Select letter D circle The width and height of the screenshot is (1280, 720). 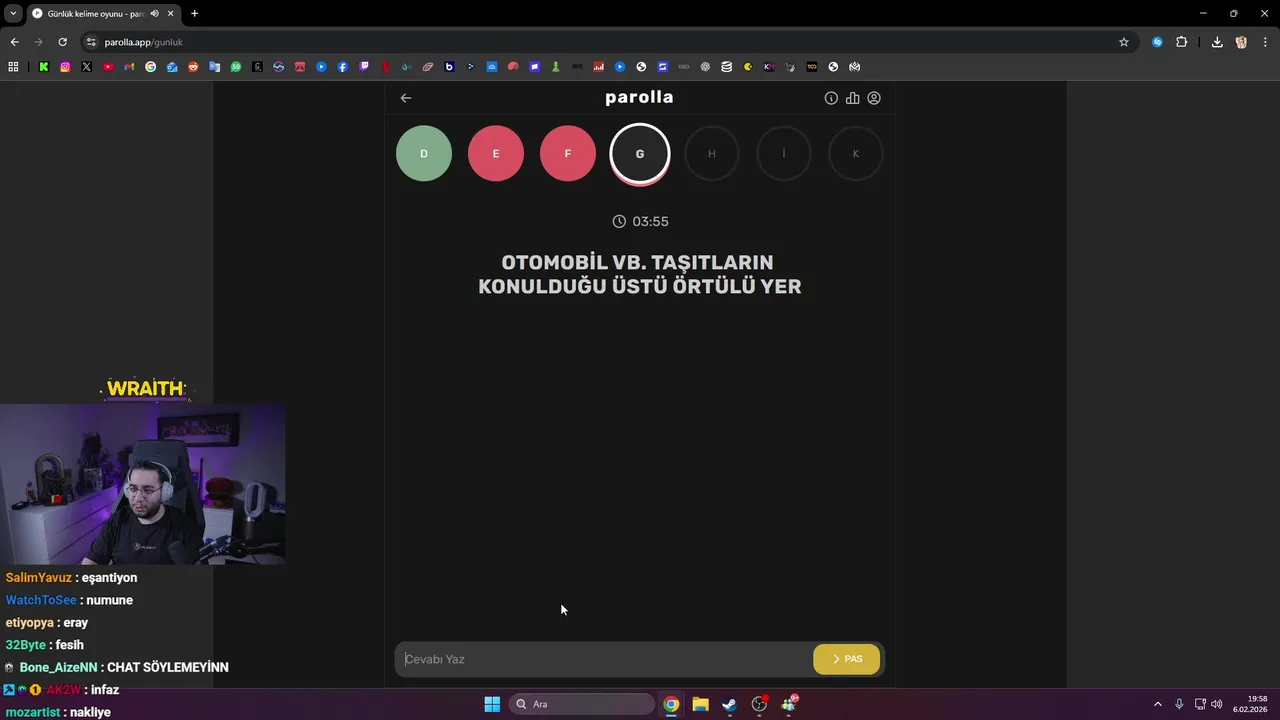pos(424,154)
